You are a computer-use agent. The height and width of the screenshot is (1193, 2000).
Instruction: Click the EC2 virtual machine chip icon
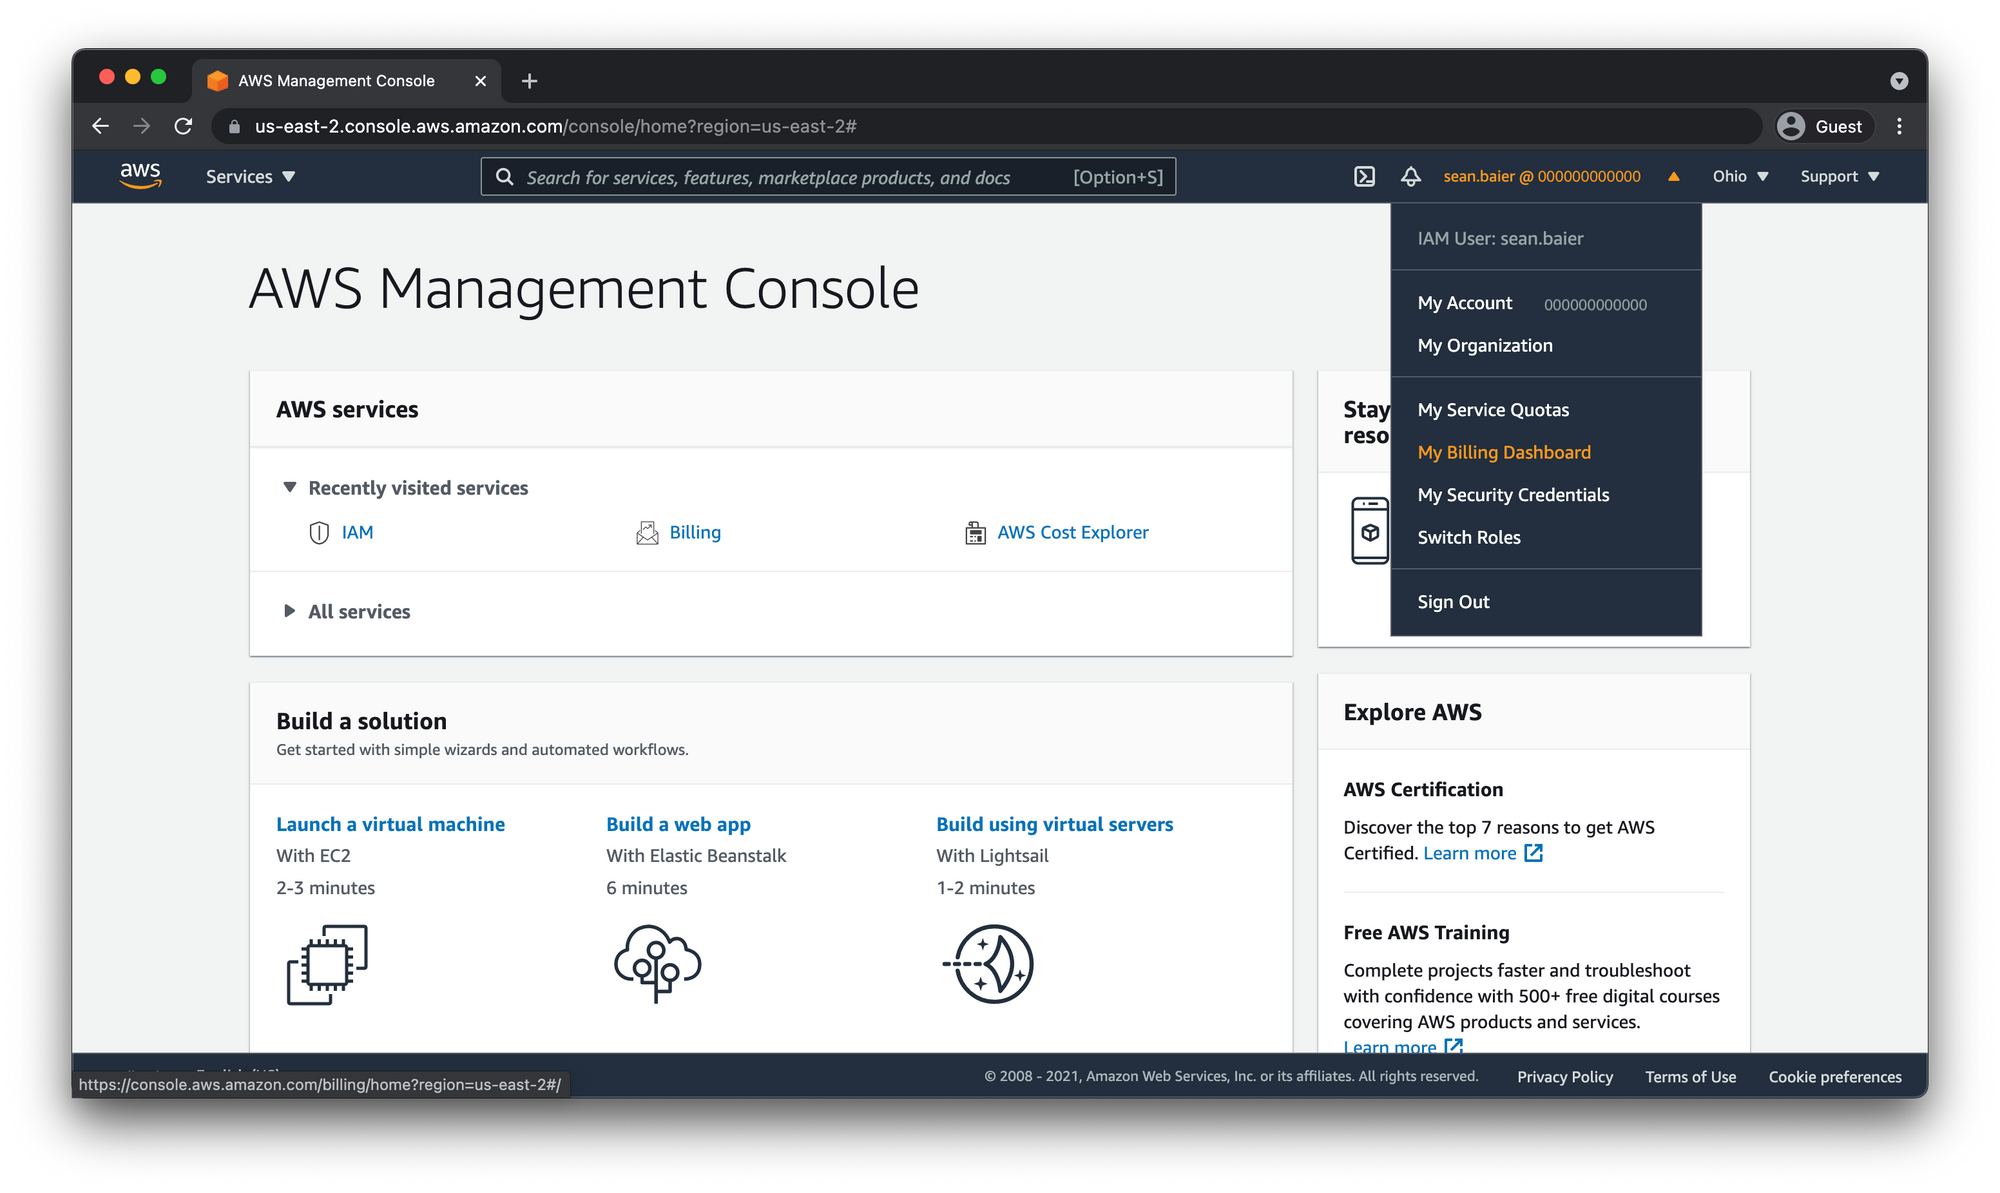pyautogui.click(x=327, y=964)
